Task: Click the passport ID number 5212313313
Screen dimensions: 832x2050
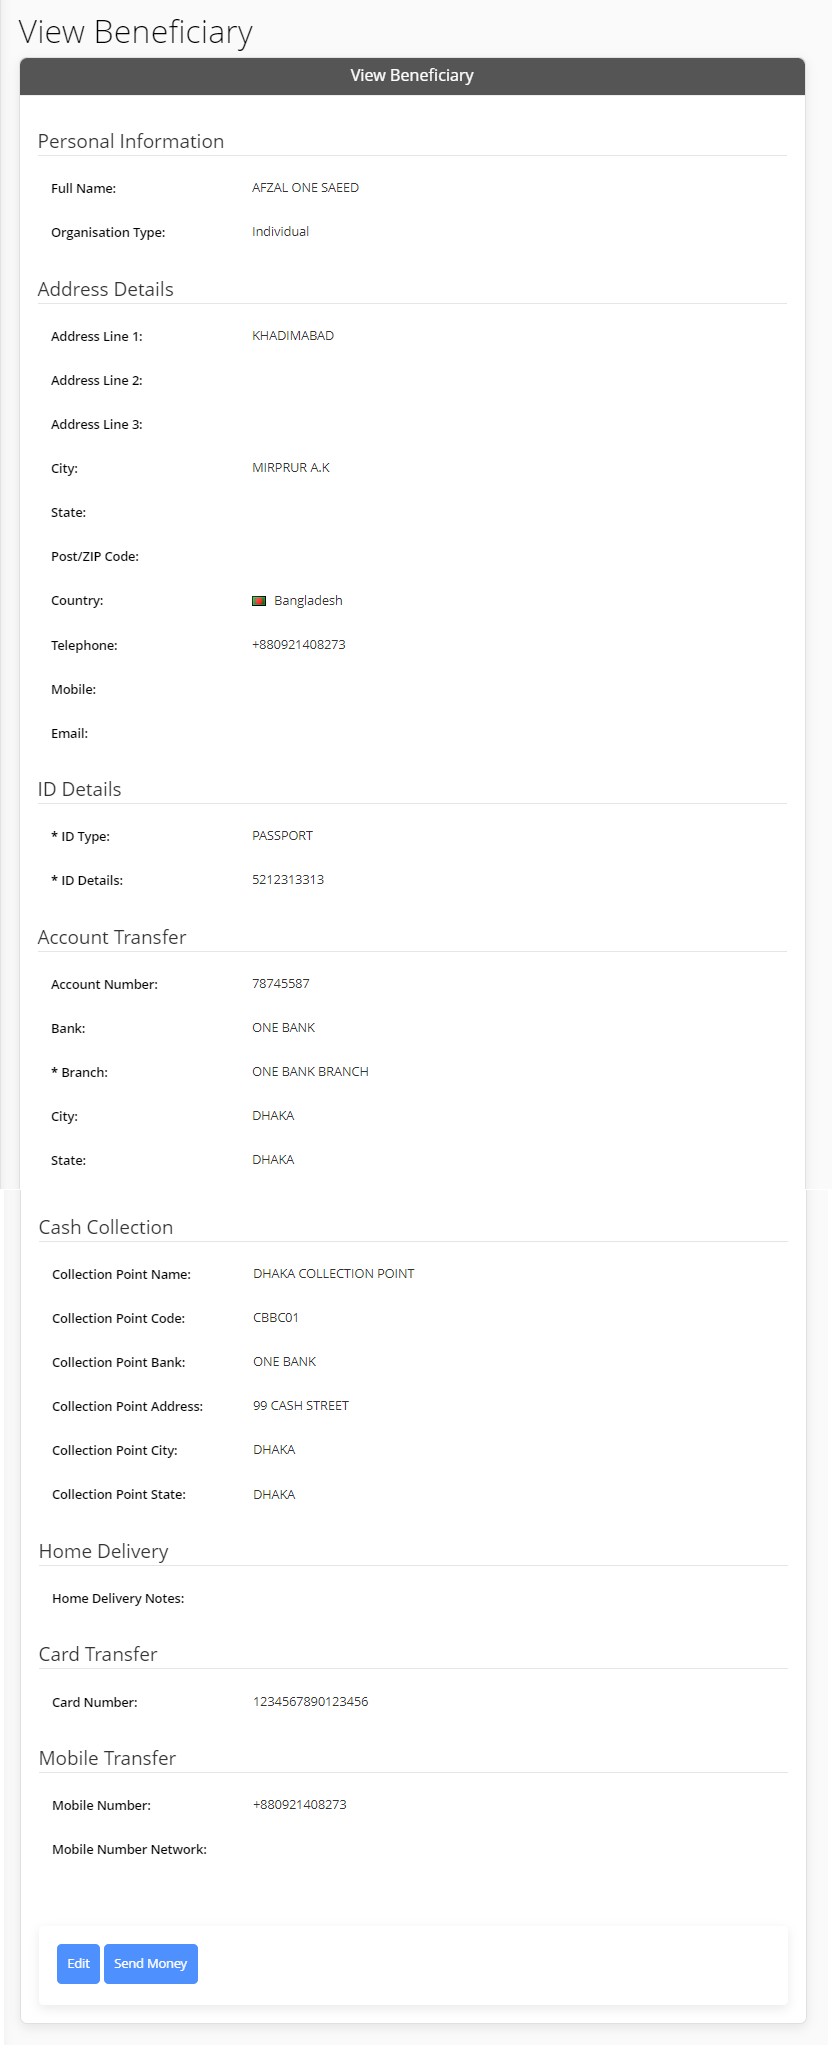Action: pyautogui.click(x=288, y=880)
